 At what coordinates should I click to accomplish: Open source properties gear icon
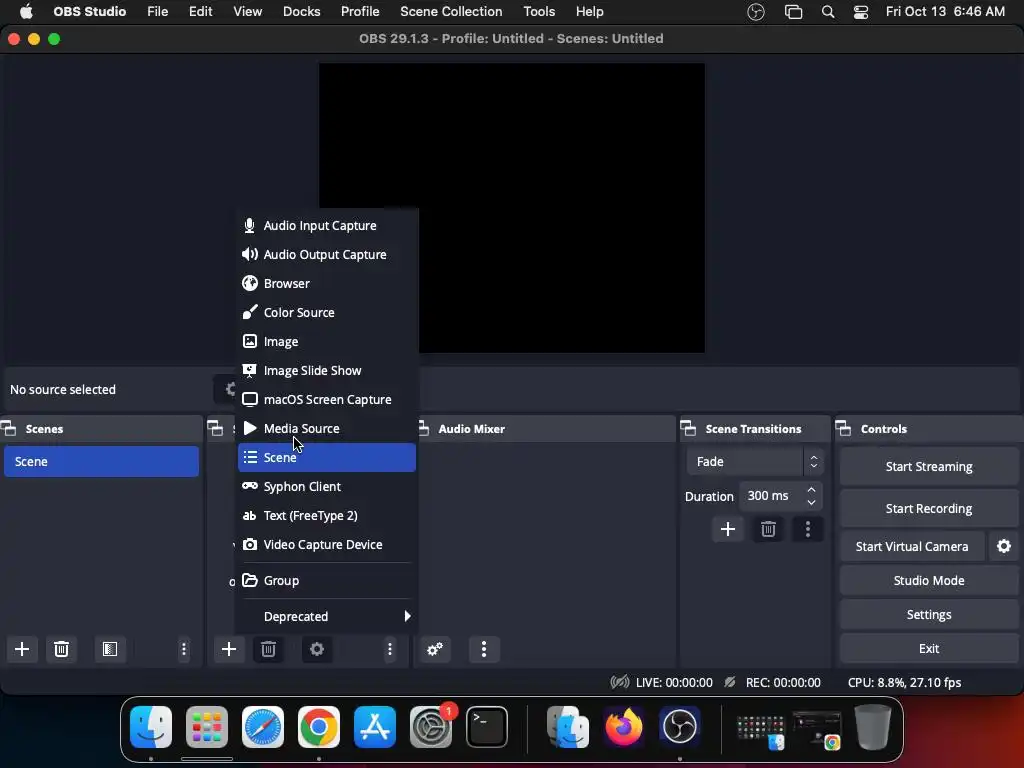[317, 649]
